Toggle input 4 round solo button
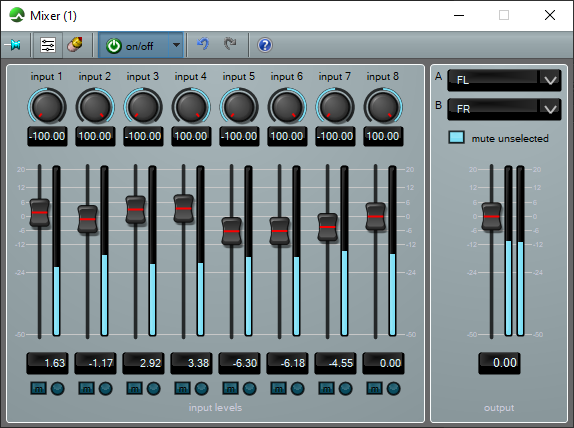Viewport: 574px width, 428px height. pyautogui.click(x=201, y=388)
